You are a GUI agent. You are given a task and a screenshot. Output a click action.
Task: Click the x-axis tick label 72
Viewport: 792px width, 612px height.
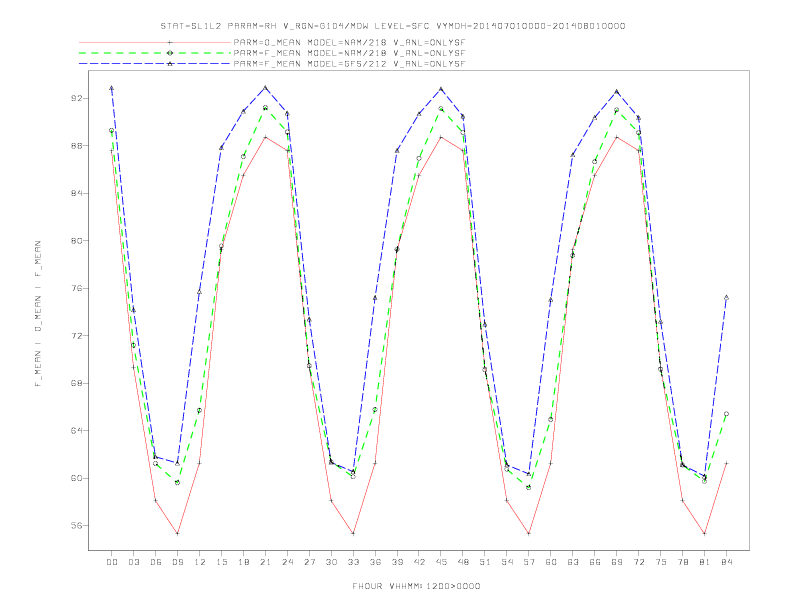click(639, 562)
